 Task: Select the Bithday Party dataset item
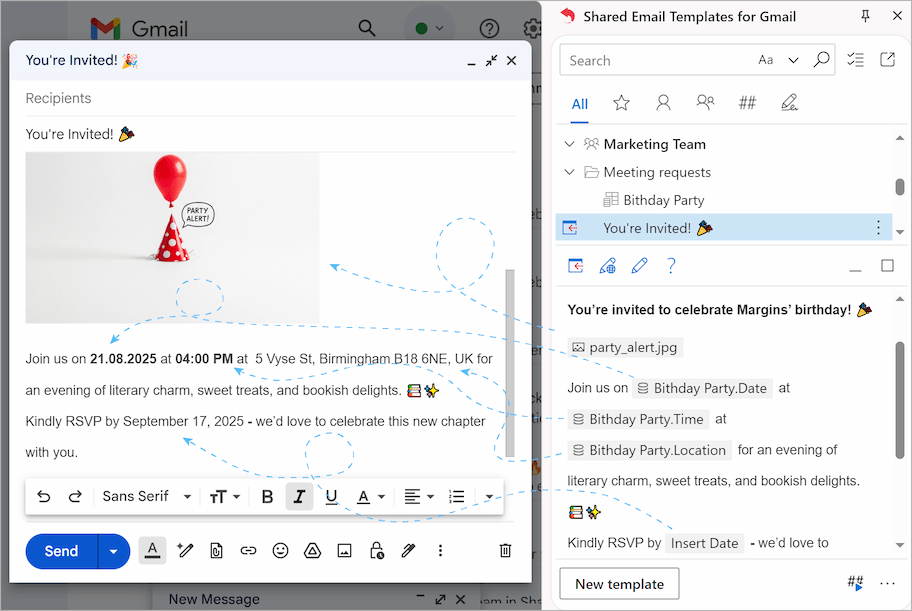(653, 200)
